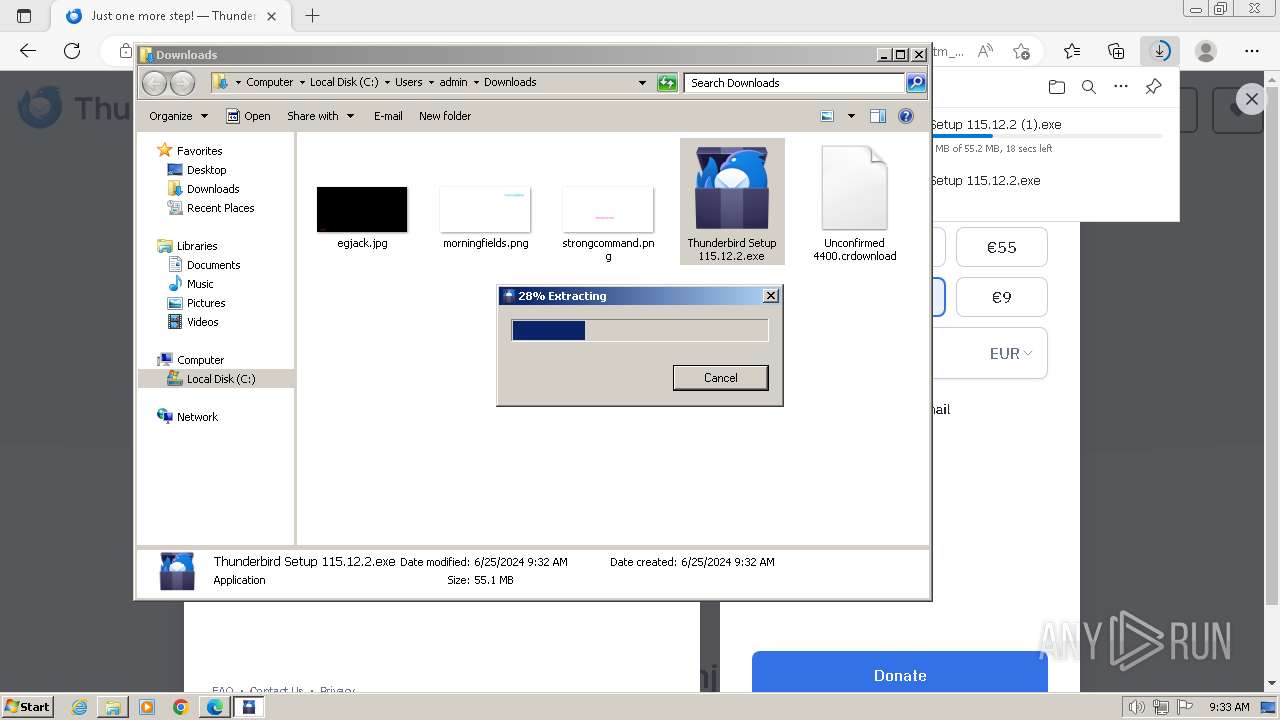Image resolution: width=1280 pixels, height=720 pixels.
Task: Open Videos library
Action: pyautogui.click(x=202, y=322)
